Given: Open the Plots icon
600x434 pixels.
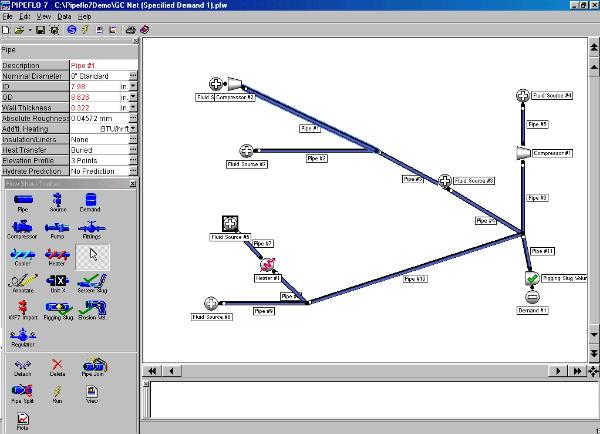Looking at the screenshot, I should (x=22, y=418).
